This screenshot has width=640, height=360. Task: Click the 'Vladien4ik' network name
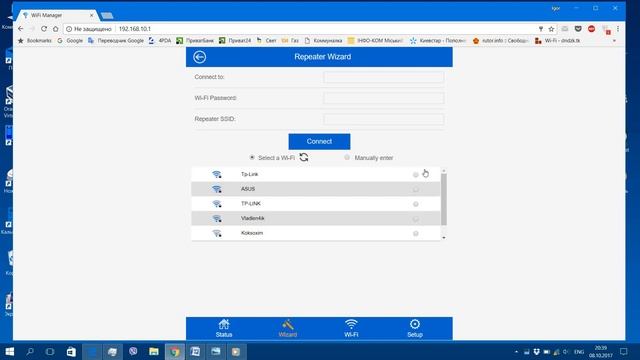252,218
